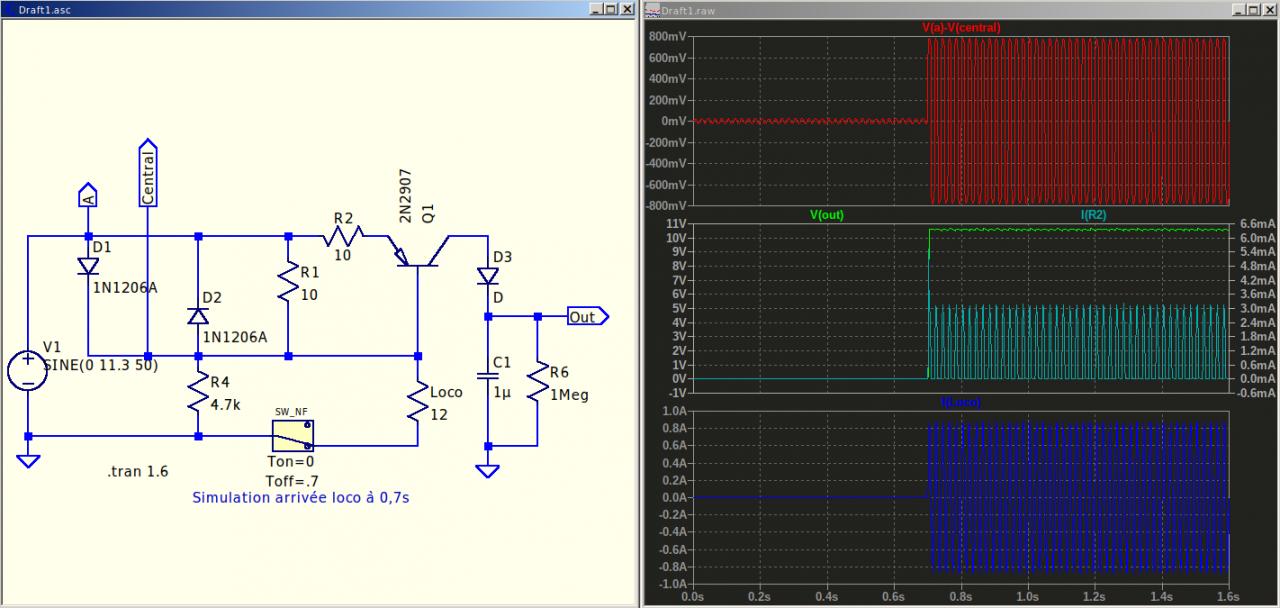
Task: Select the Loco resistor symbol
Action: tap(418, 401)
